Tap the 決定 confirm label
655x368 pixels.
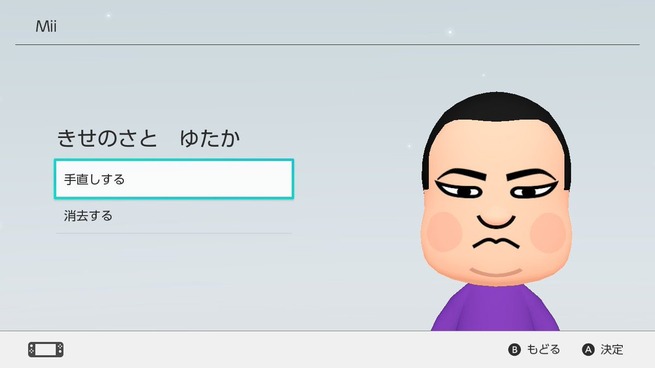[x=612, y=350]
